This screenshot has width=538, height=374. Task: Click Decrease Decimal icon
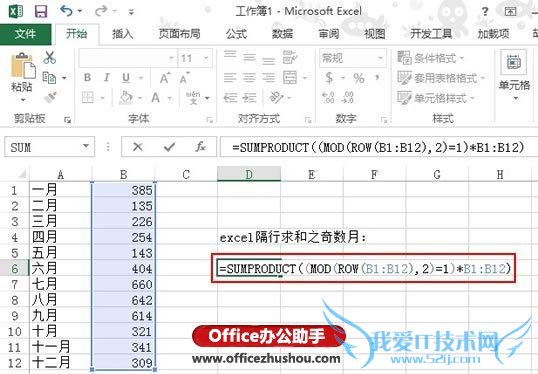[347, 98]
